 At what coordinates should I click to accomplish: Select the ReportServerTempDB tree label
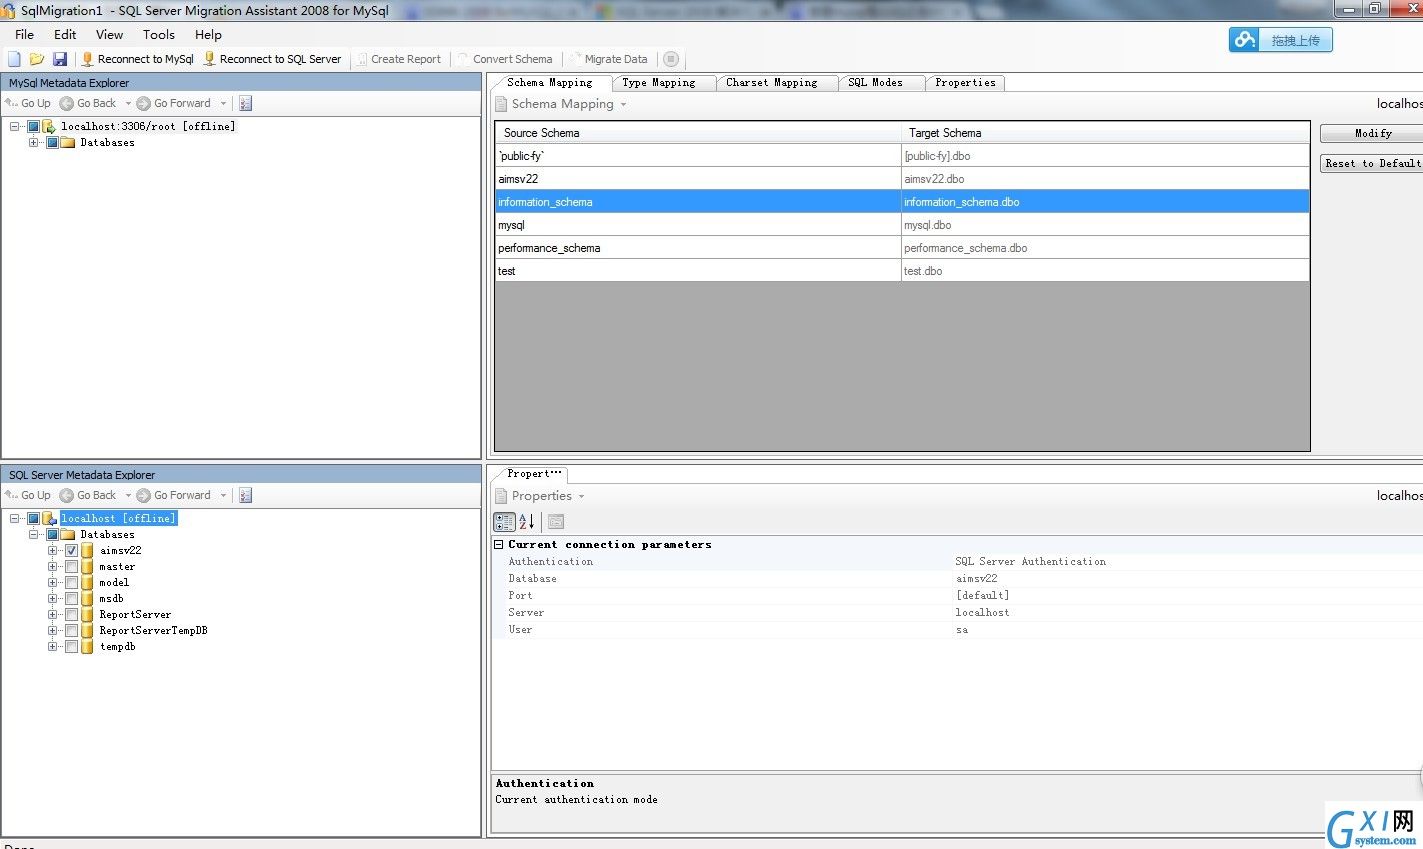point(154,631)
